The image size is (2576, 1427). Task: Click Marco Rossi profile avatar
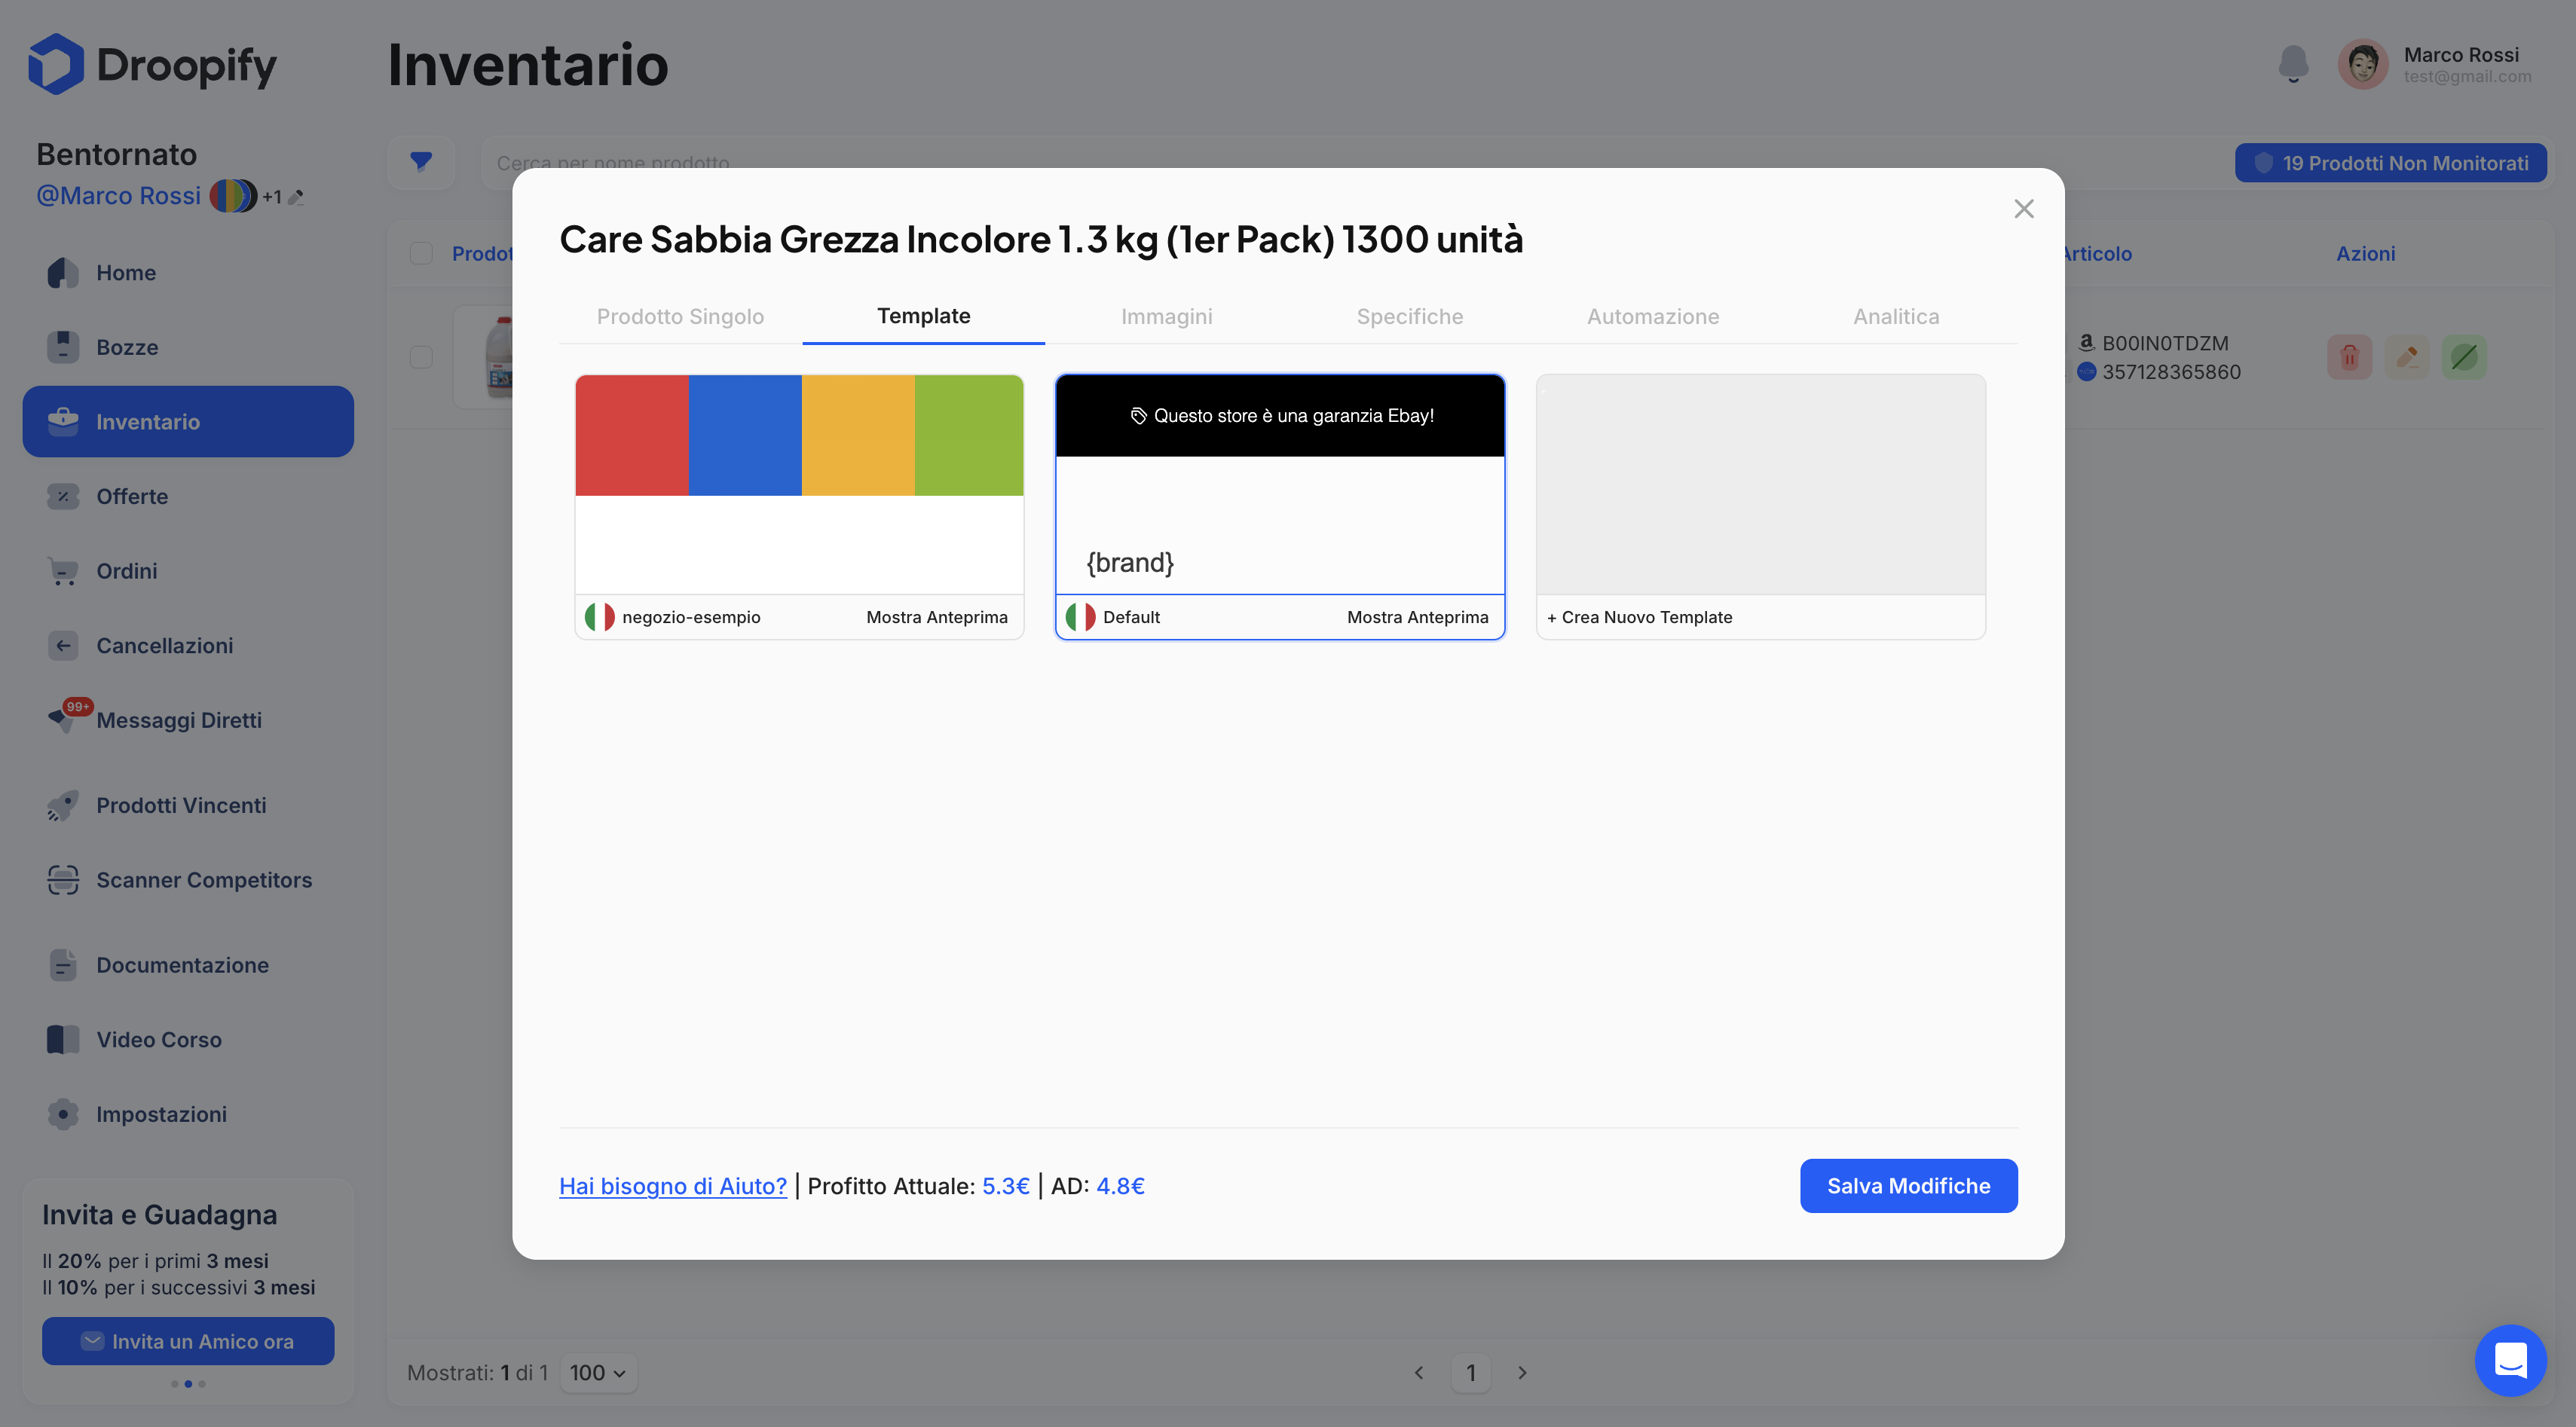pos(2363,64)
